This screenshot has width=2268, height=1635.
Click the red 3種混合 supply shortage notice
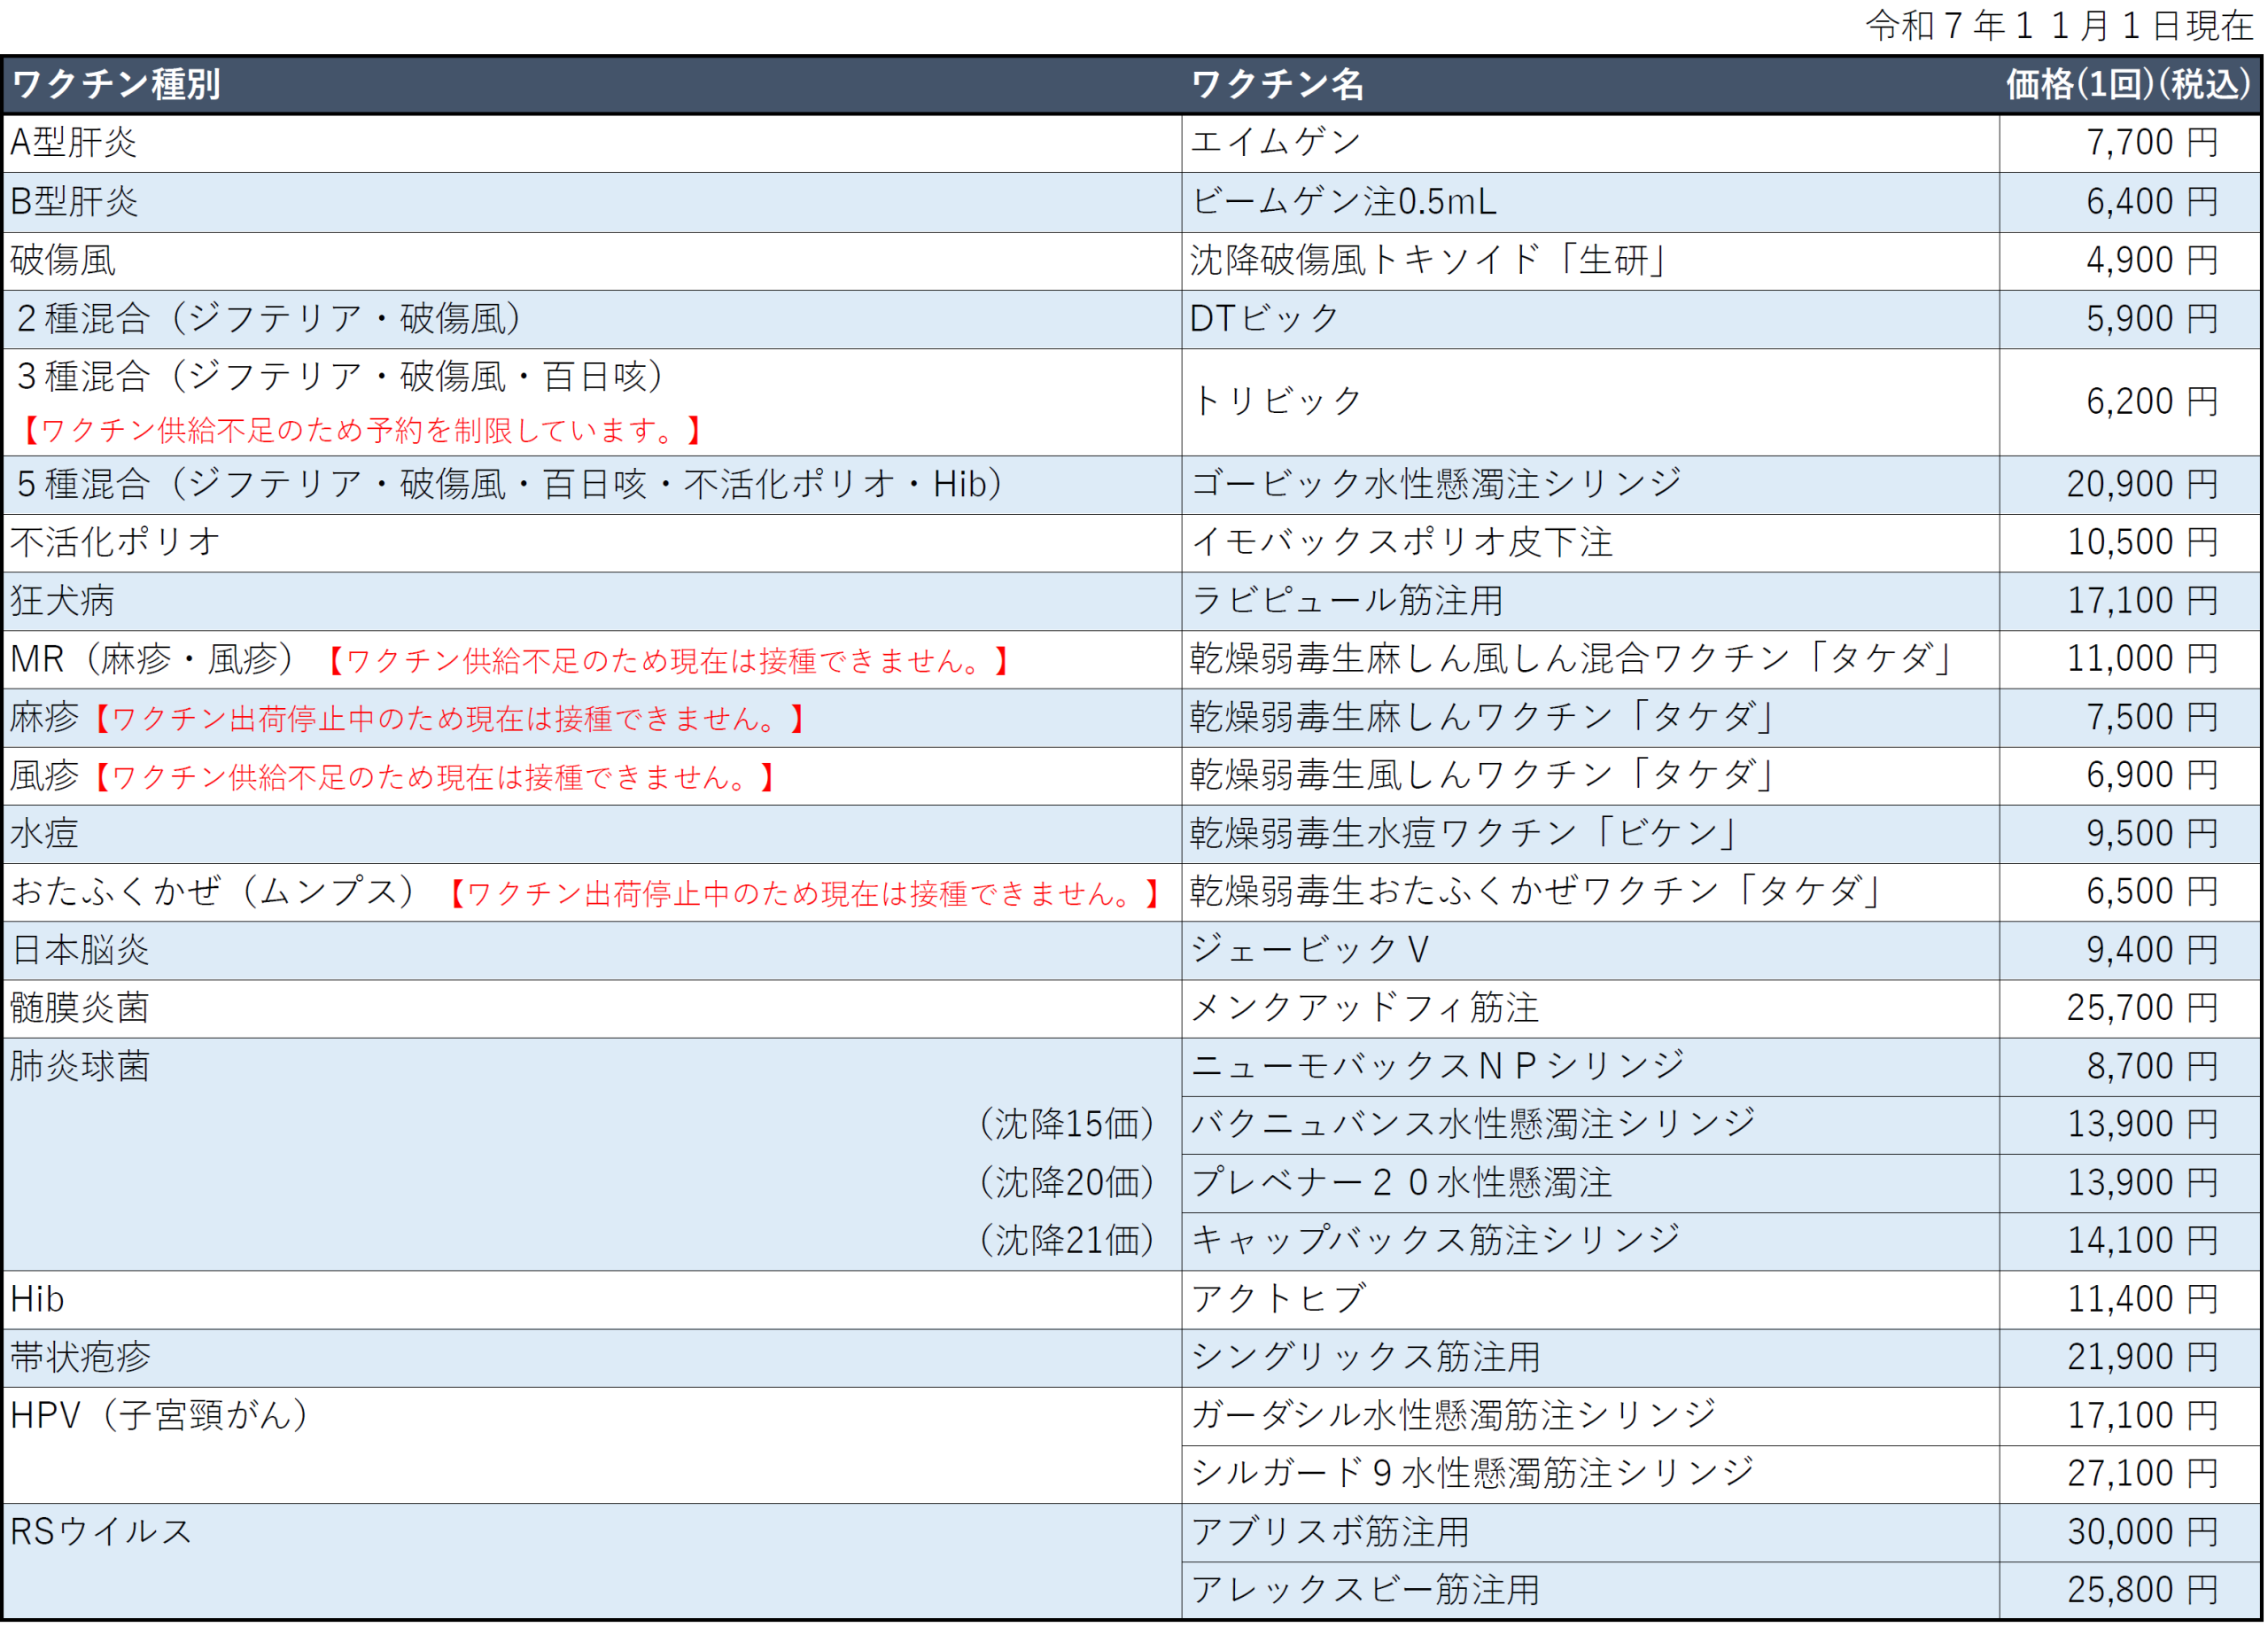pos(361,431)
